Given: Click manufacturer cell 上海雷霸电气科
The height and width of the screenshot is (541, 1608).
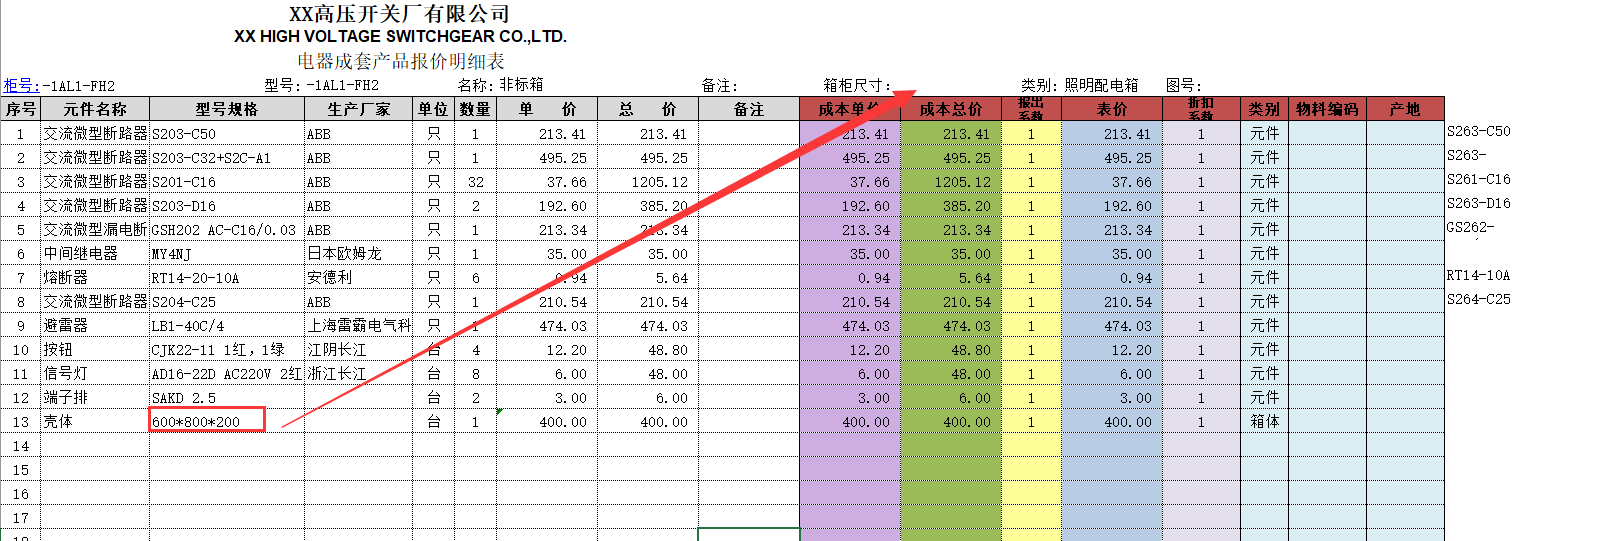Looking at the screenshot, I should pos(359,326).
